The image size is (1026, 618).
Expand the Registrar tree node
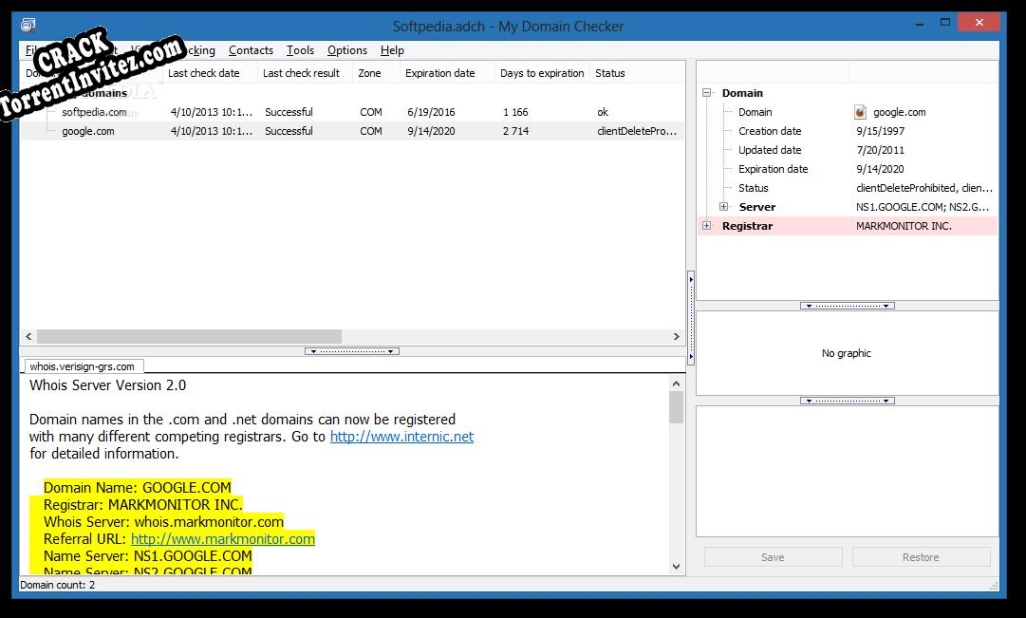click(706, 226)
